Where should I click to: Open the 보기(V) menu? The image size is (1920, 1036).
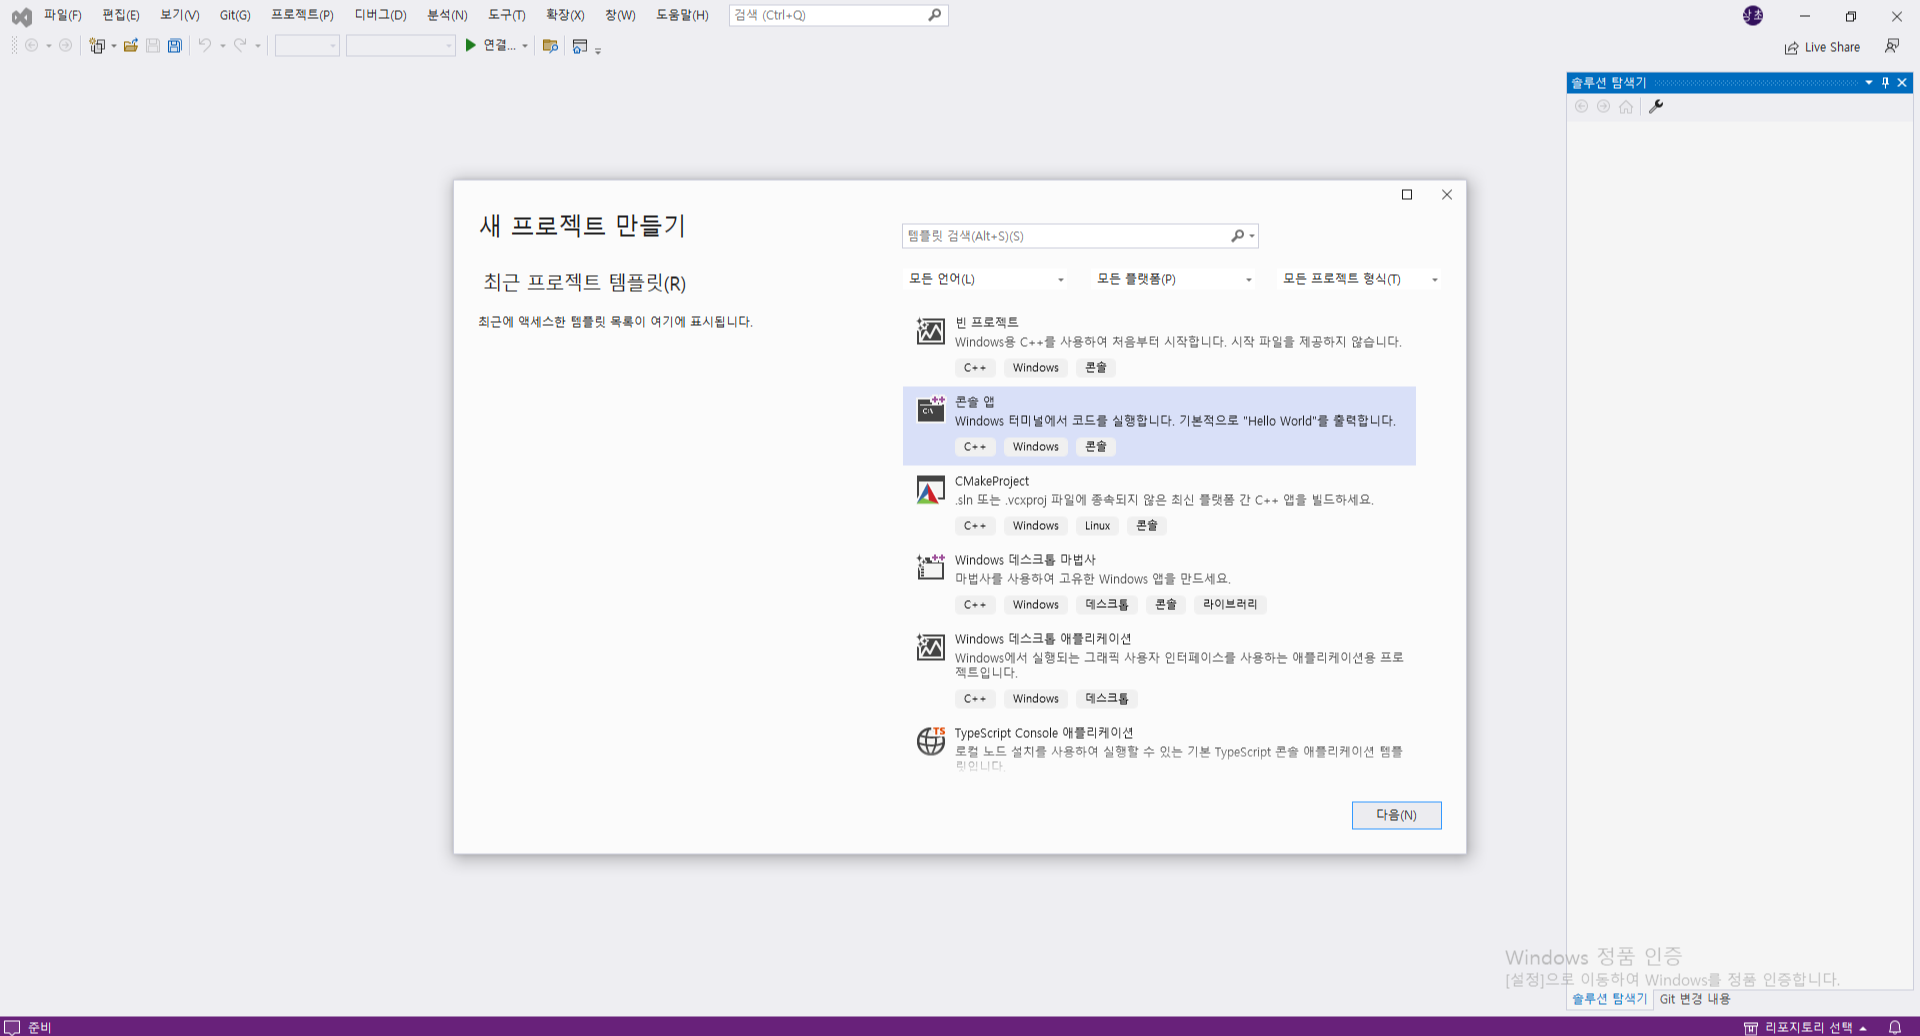pyautogui.click(x=179, y=15)
